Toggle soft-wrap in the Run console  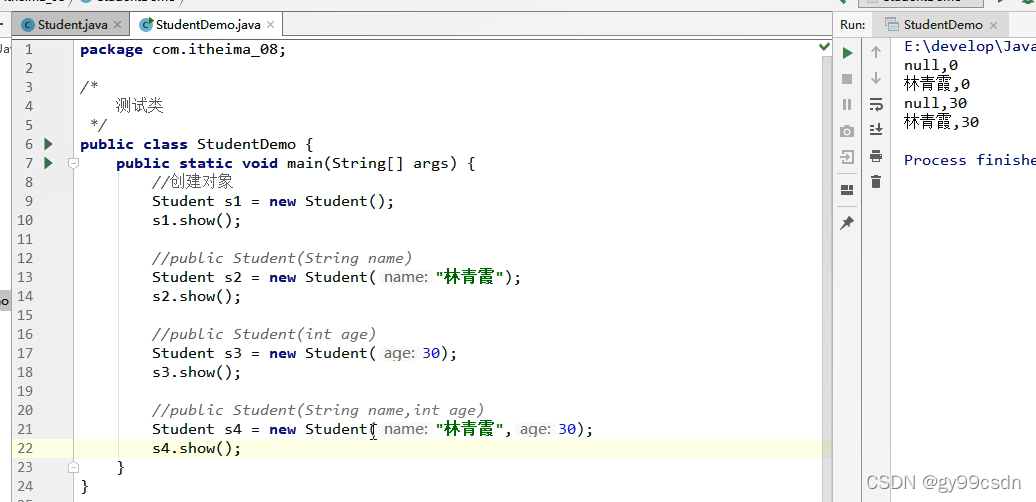[x=876, y=104]
